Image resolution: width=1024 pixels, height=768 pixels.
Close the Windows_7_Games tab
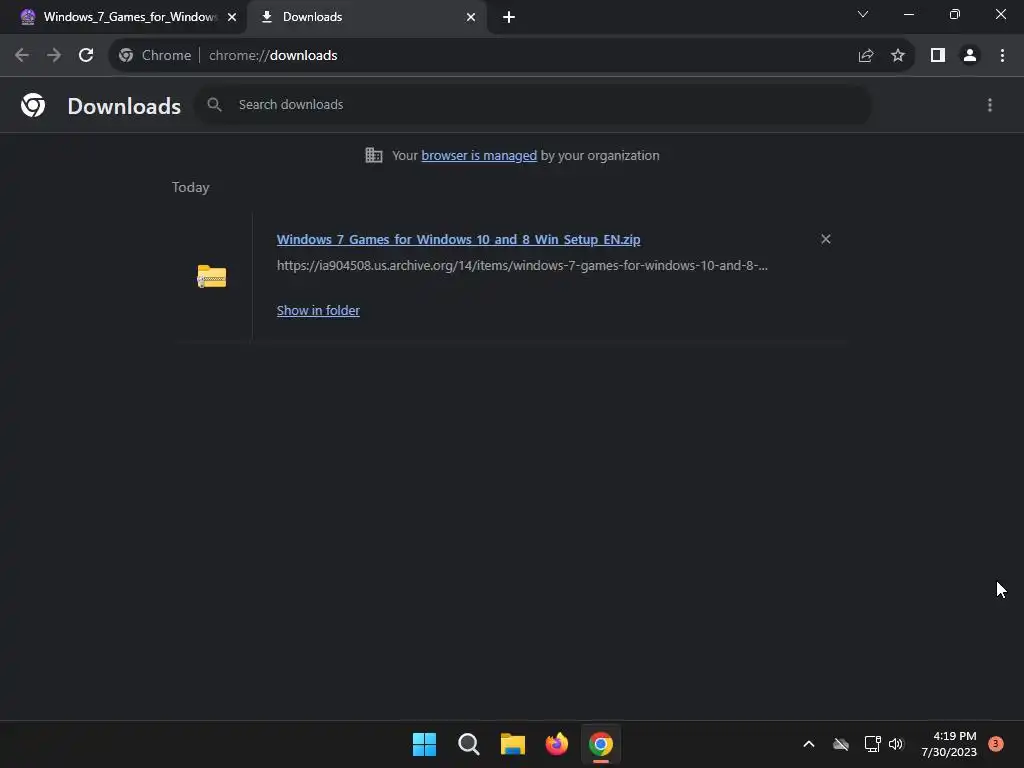tap(232, 17)
